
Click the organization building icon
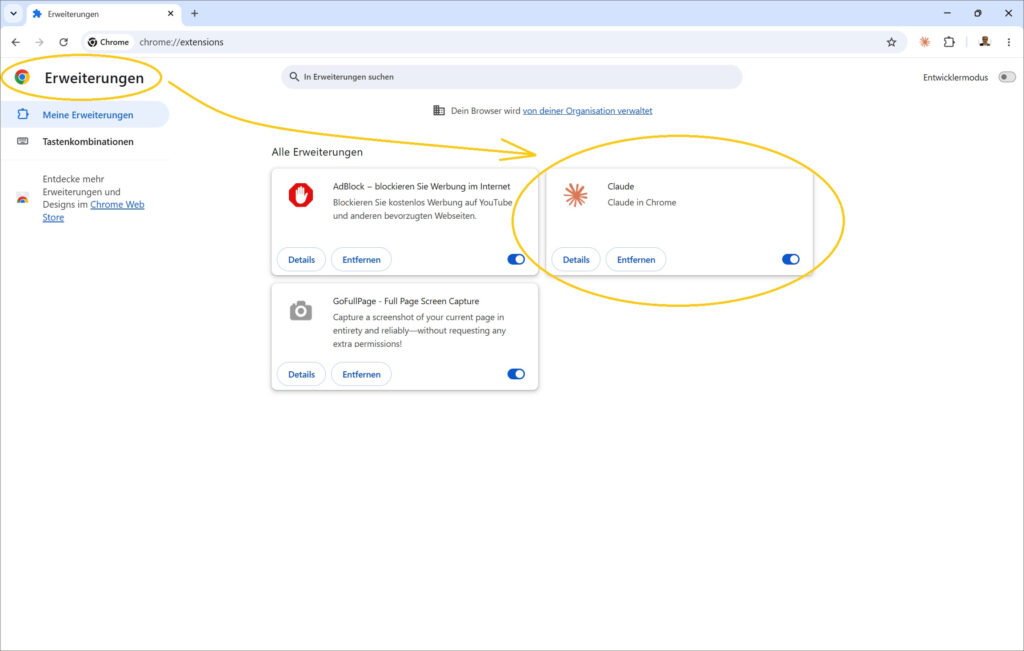pos(439,110)
